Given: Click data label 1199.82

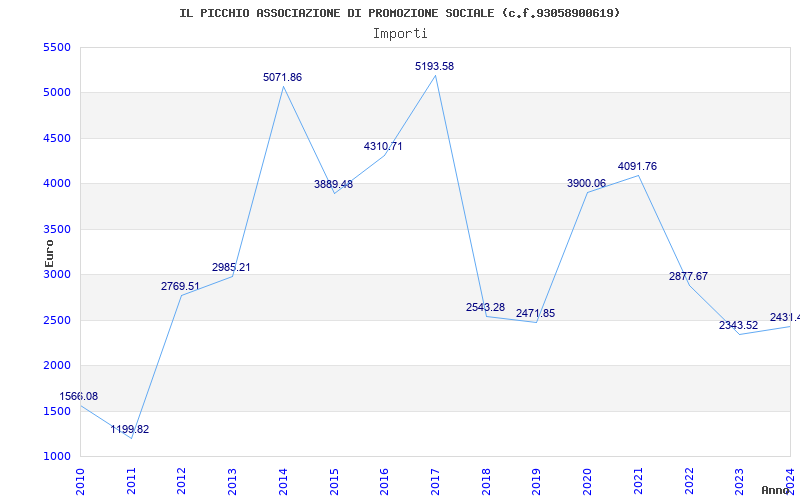Looking at the screenshot, I should click(130, 429).
